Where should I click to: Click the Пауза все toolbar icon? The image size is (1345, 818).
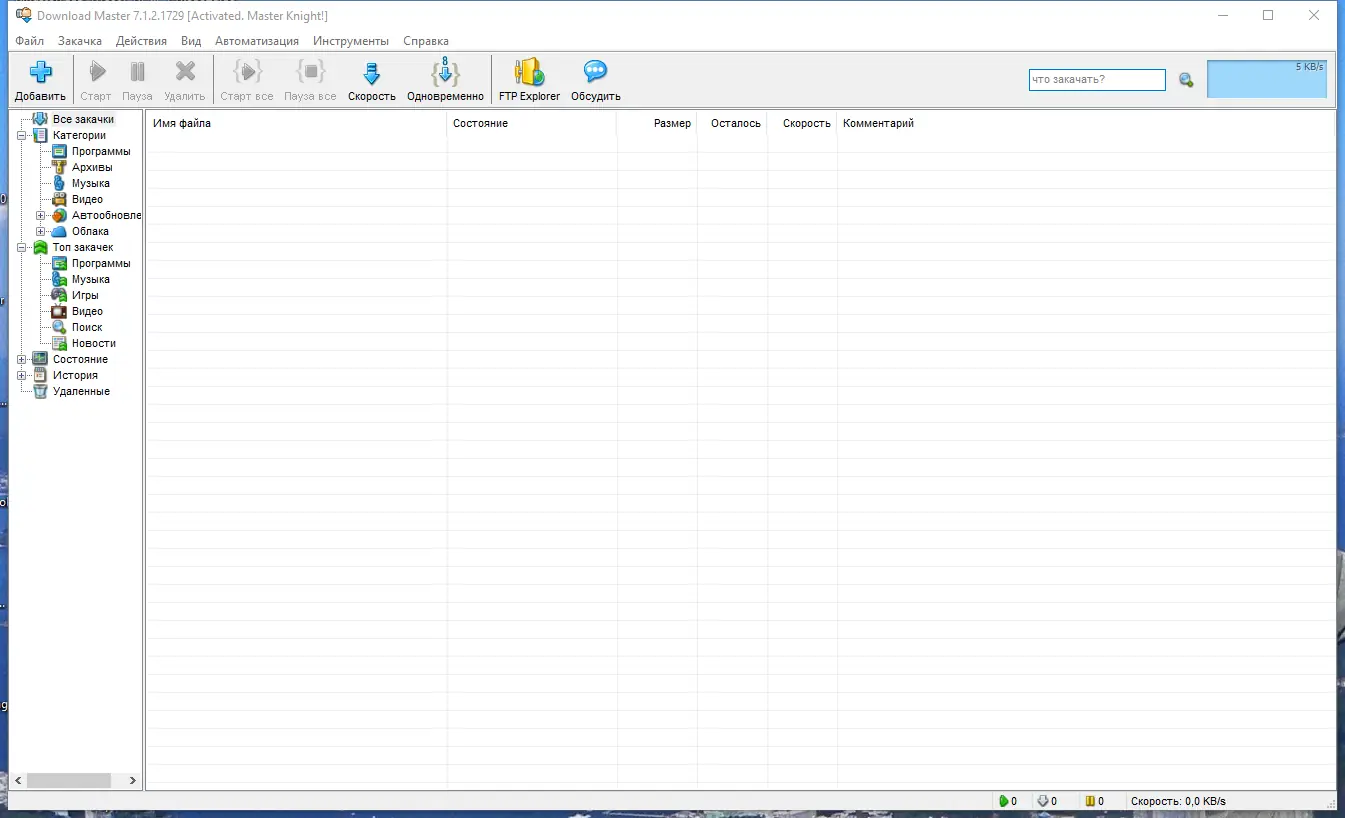[x=310, y=72]
